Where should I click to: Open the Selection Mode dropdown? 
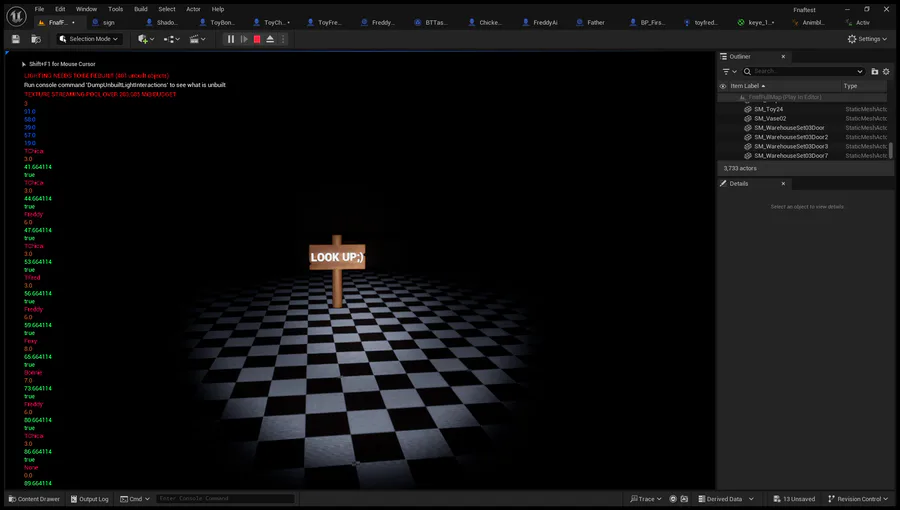coord(89,39)
